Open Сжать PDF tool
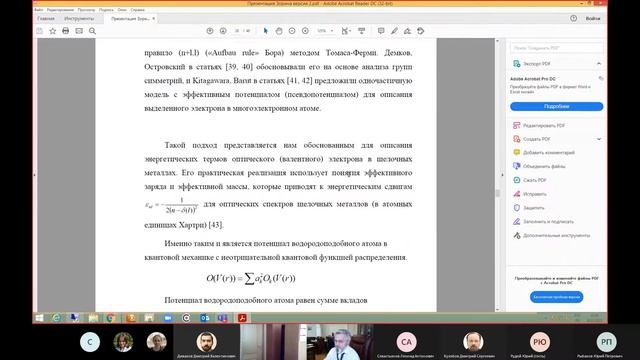The height and width of the screenshot is (360, 640). tap(530, 180)
